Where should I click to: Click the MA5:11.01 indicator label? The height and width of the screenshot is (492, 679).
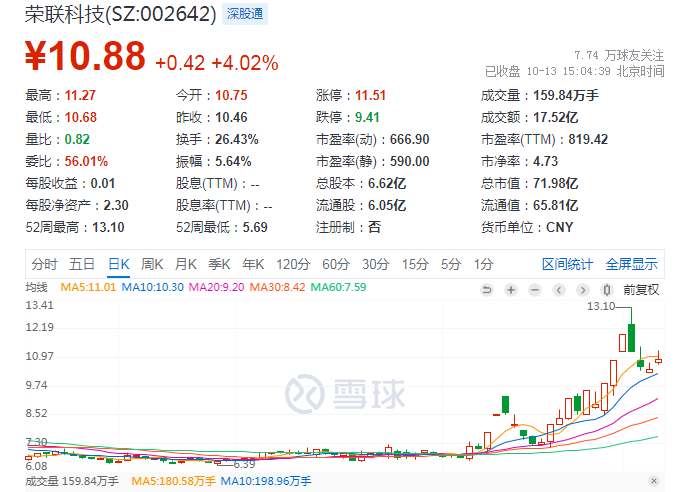[88, 287]
